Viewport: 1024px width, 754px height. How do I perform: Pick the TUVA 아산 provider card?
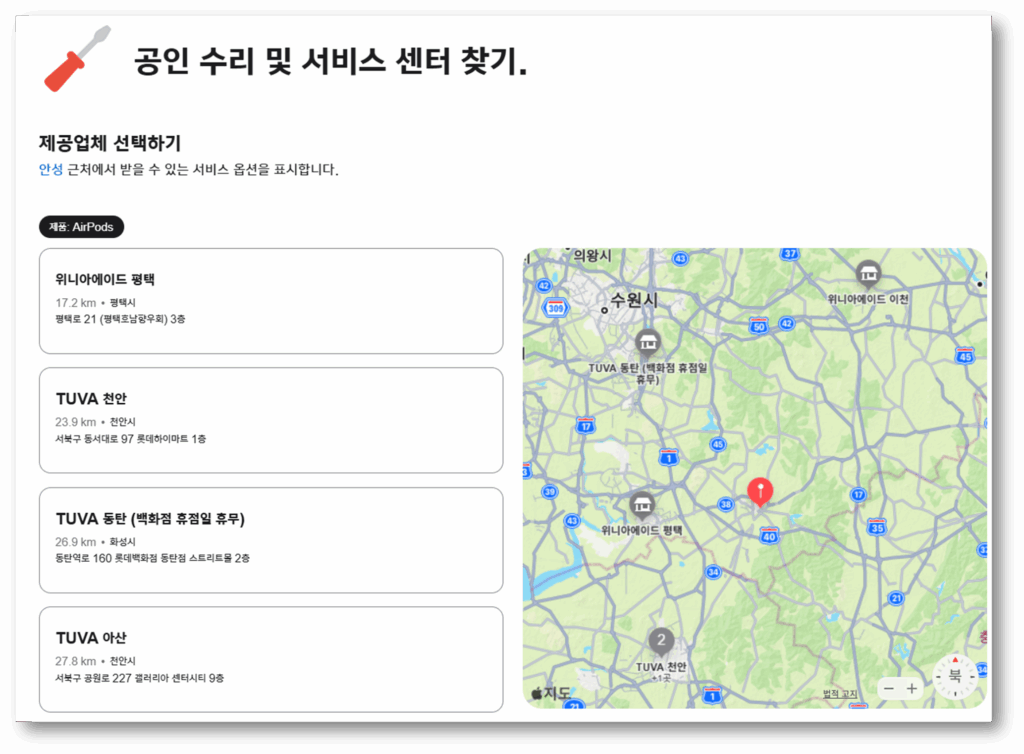[270, 659]
